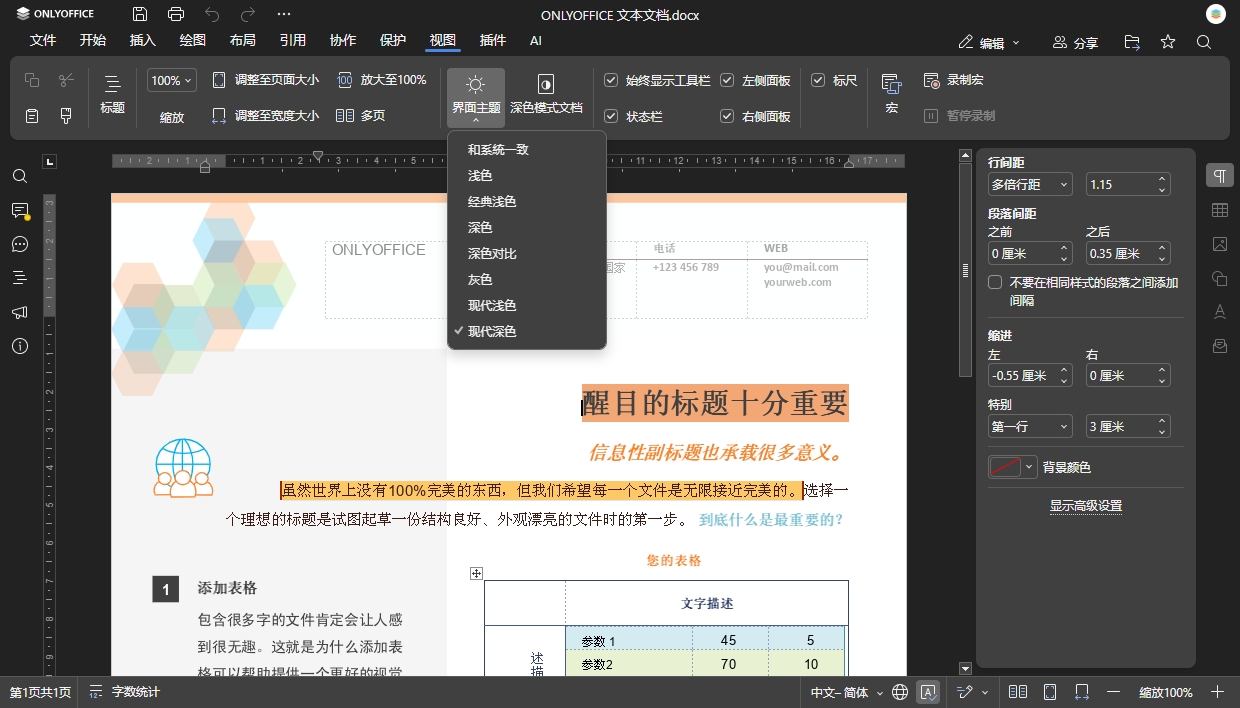Click the 背景颜色 color swatch

coord(1005,467)
